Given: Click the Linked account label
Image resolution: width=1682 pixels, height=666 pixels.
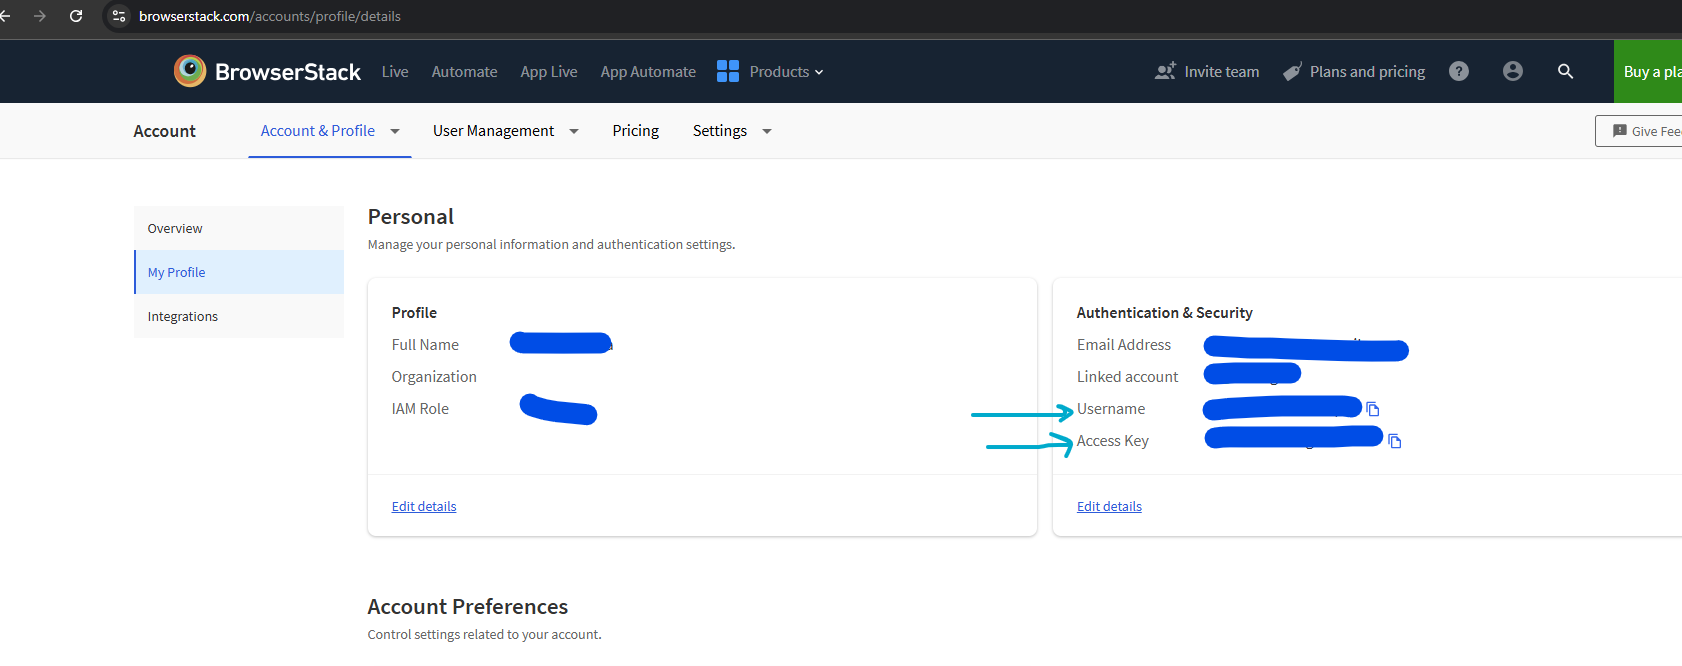Looking at the screenshot, I should click(1127, 377).
